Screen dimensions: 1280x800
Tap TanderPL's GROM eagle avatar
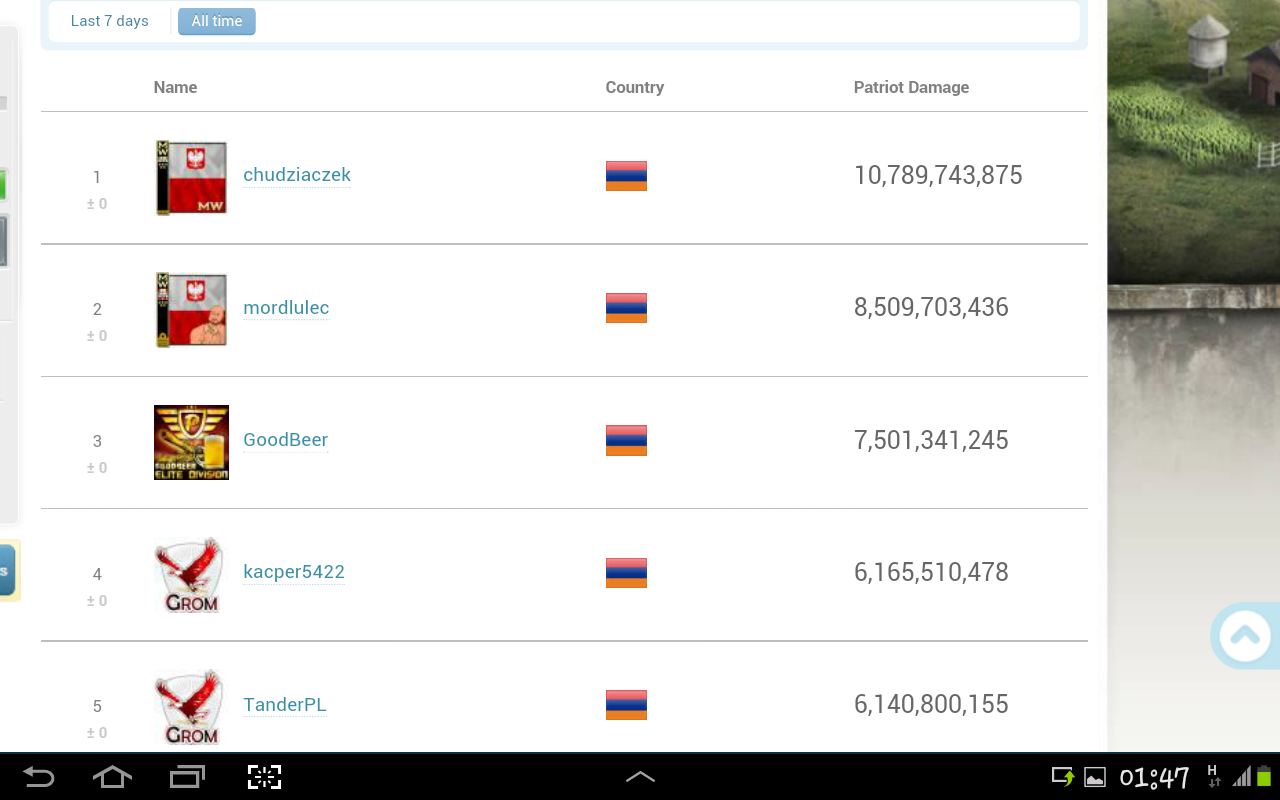[x=191, y=707]
